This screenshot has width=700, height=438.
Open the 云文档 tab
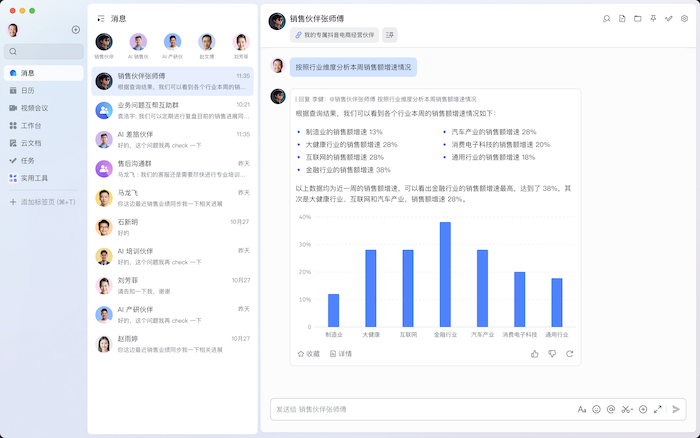[44, 143]
